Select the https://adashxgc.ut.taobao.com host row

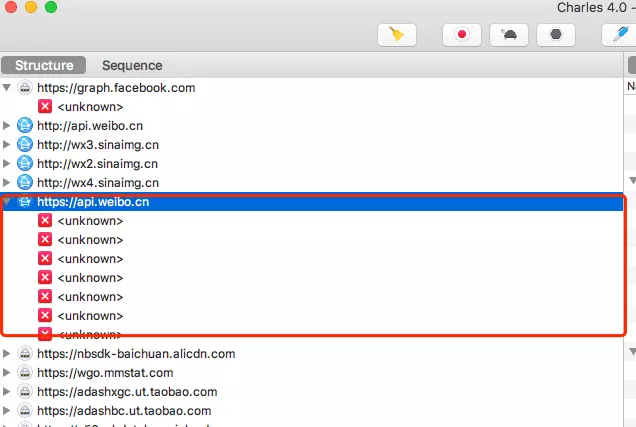pos(312,392)
